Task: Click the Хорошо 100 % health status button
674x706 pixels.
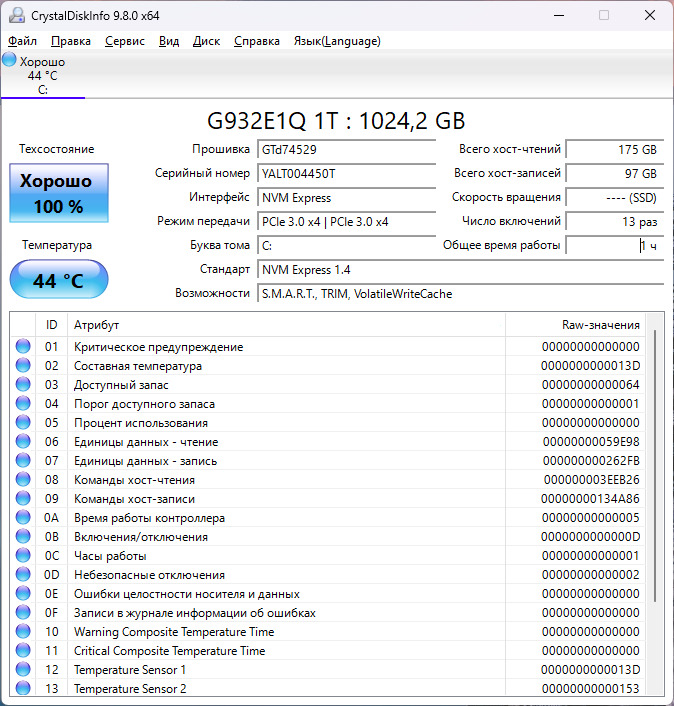Action: click(58, 194)
